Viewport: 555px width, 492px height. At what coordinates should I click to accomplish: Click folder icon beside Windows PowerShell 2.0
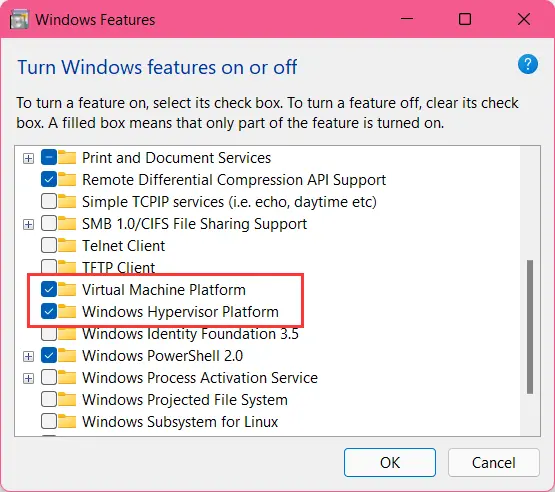[67, 356]
